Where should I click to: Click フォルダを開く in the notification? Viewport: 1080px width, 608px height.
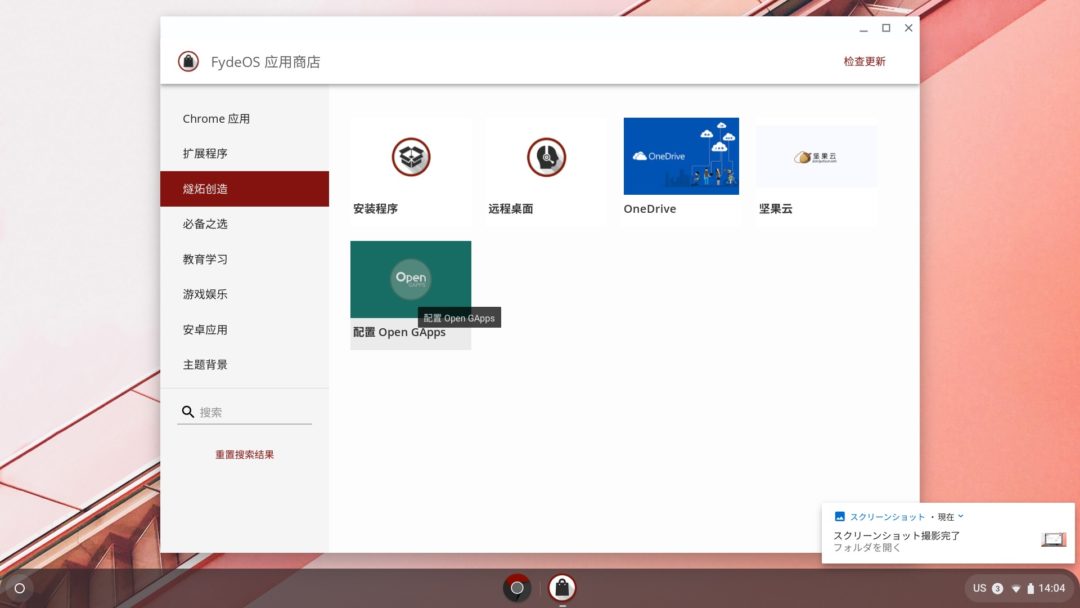pos(867,547)
